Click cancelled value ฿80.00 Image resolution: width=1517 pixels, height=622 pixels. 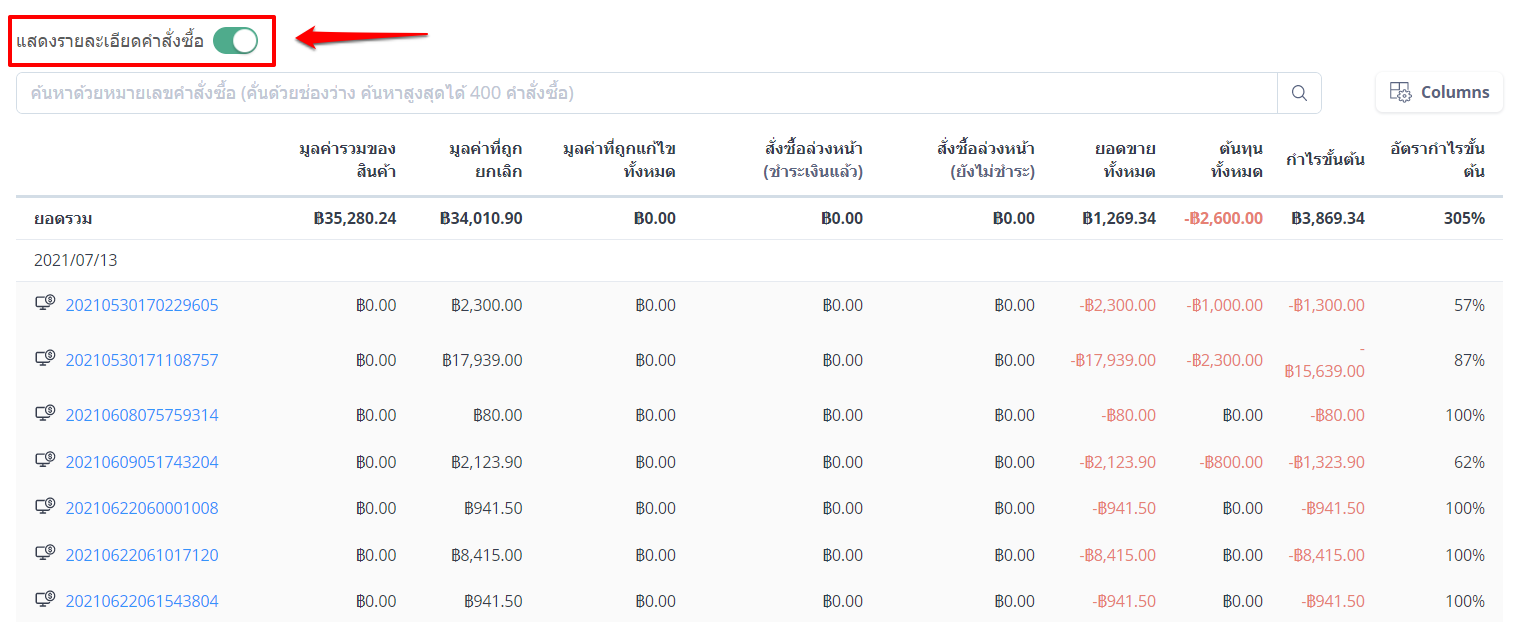coord(498,415)
